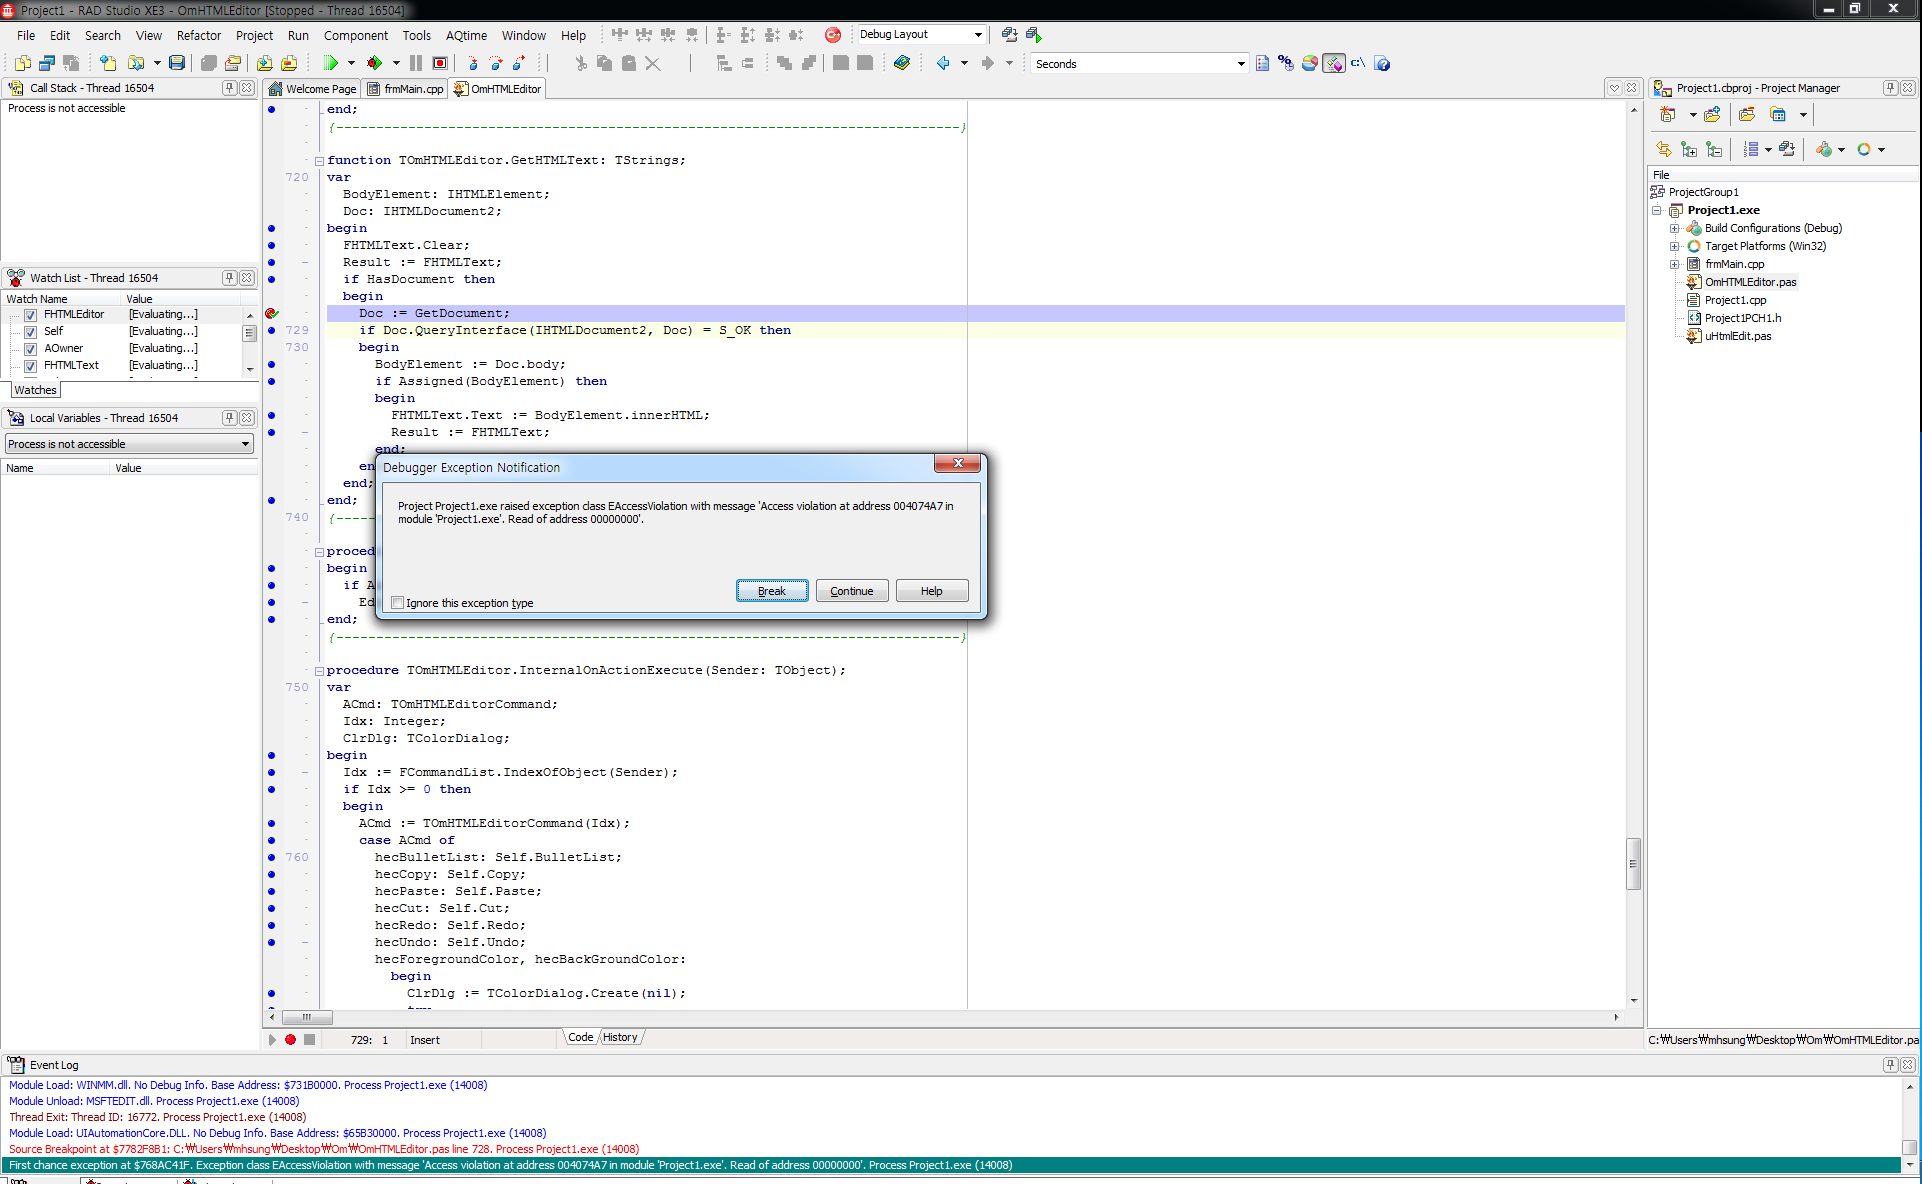Uncheck the FHTMLEditor watch checkbox

coord(31,315)
